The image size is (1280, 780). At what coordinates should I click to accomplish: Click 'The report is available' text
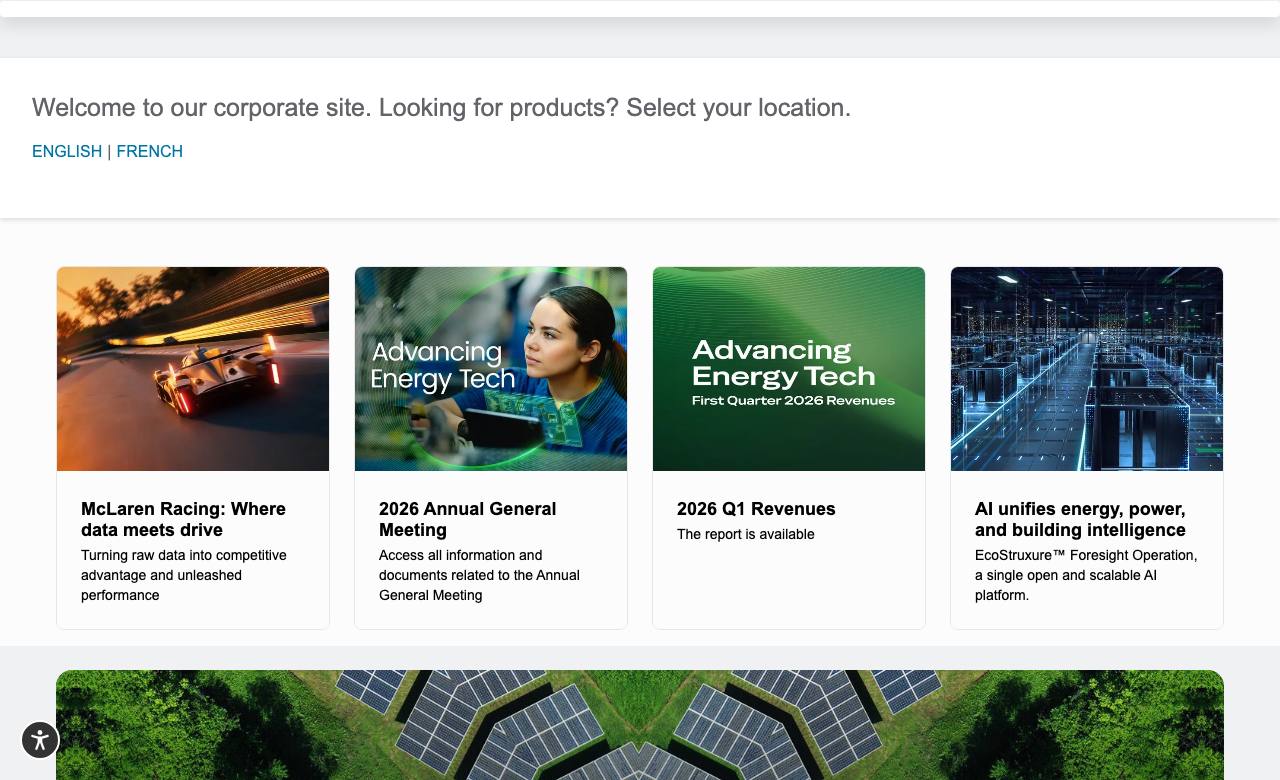pyautogui.click(x=746, y=534)
